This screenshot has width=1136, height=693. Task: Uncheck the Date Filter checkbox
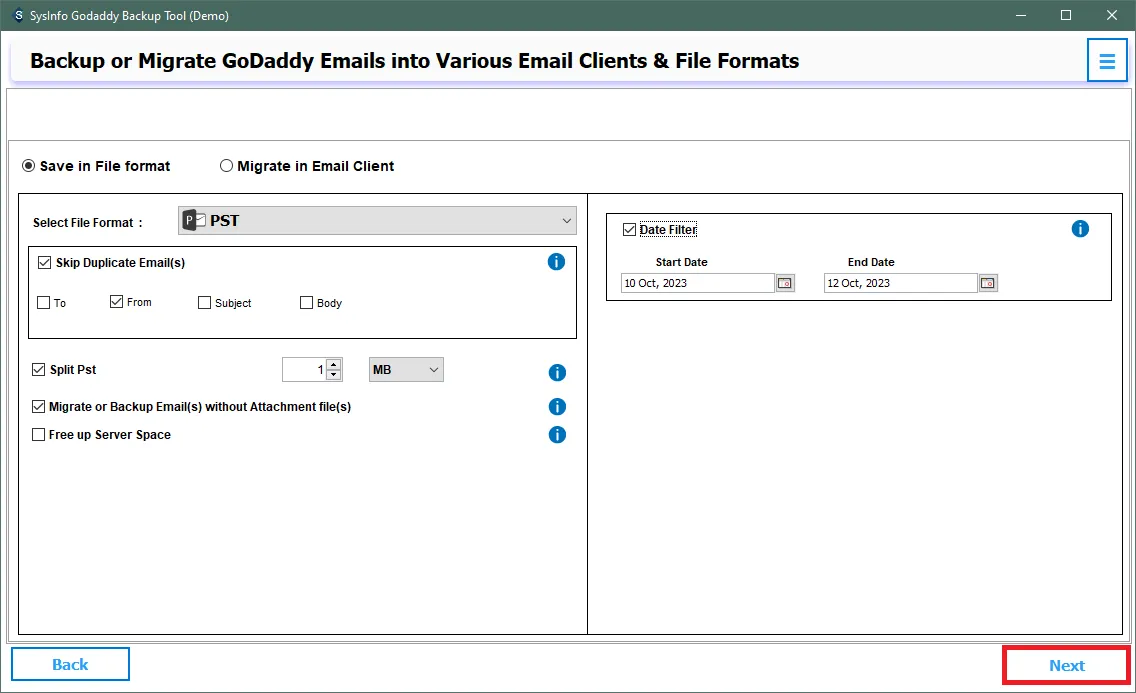tap(629, 230)
